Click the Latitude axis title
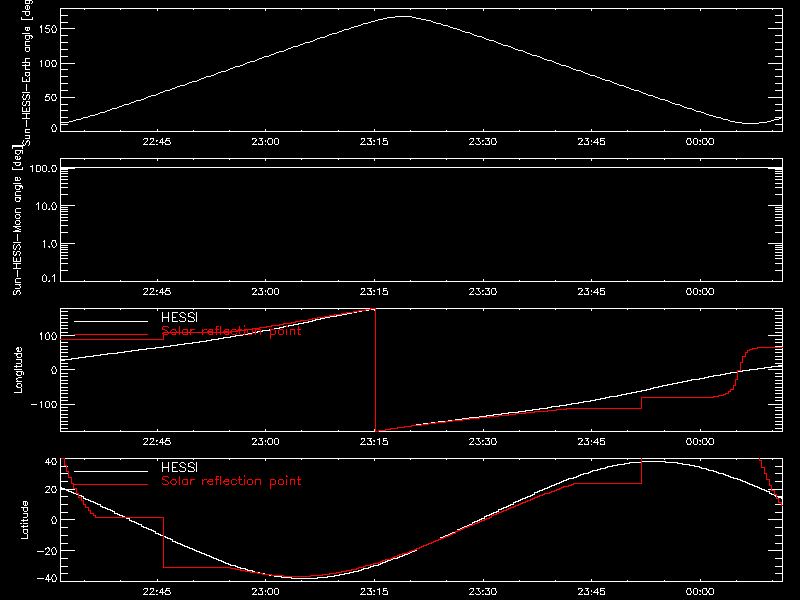800x600 pixels. tap(24, 519)
